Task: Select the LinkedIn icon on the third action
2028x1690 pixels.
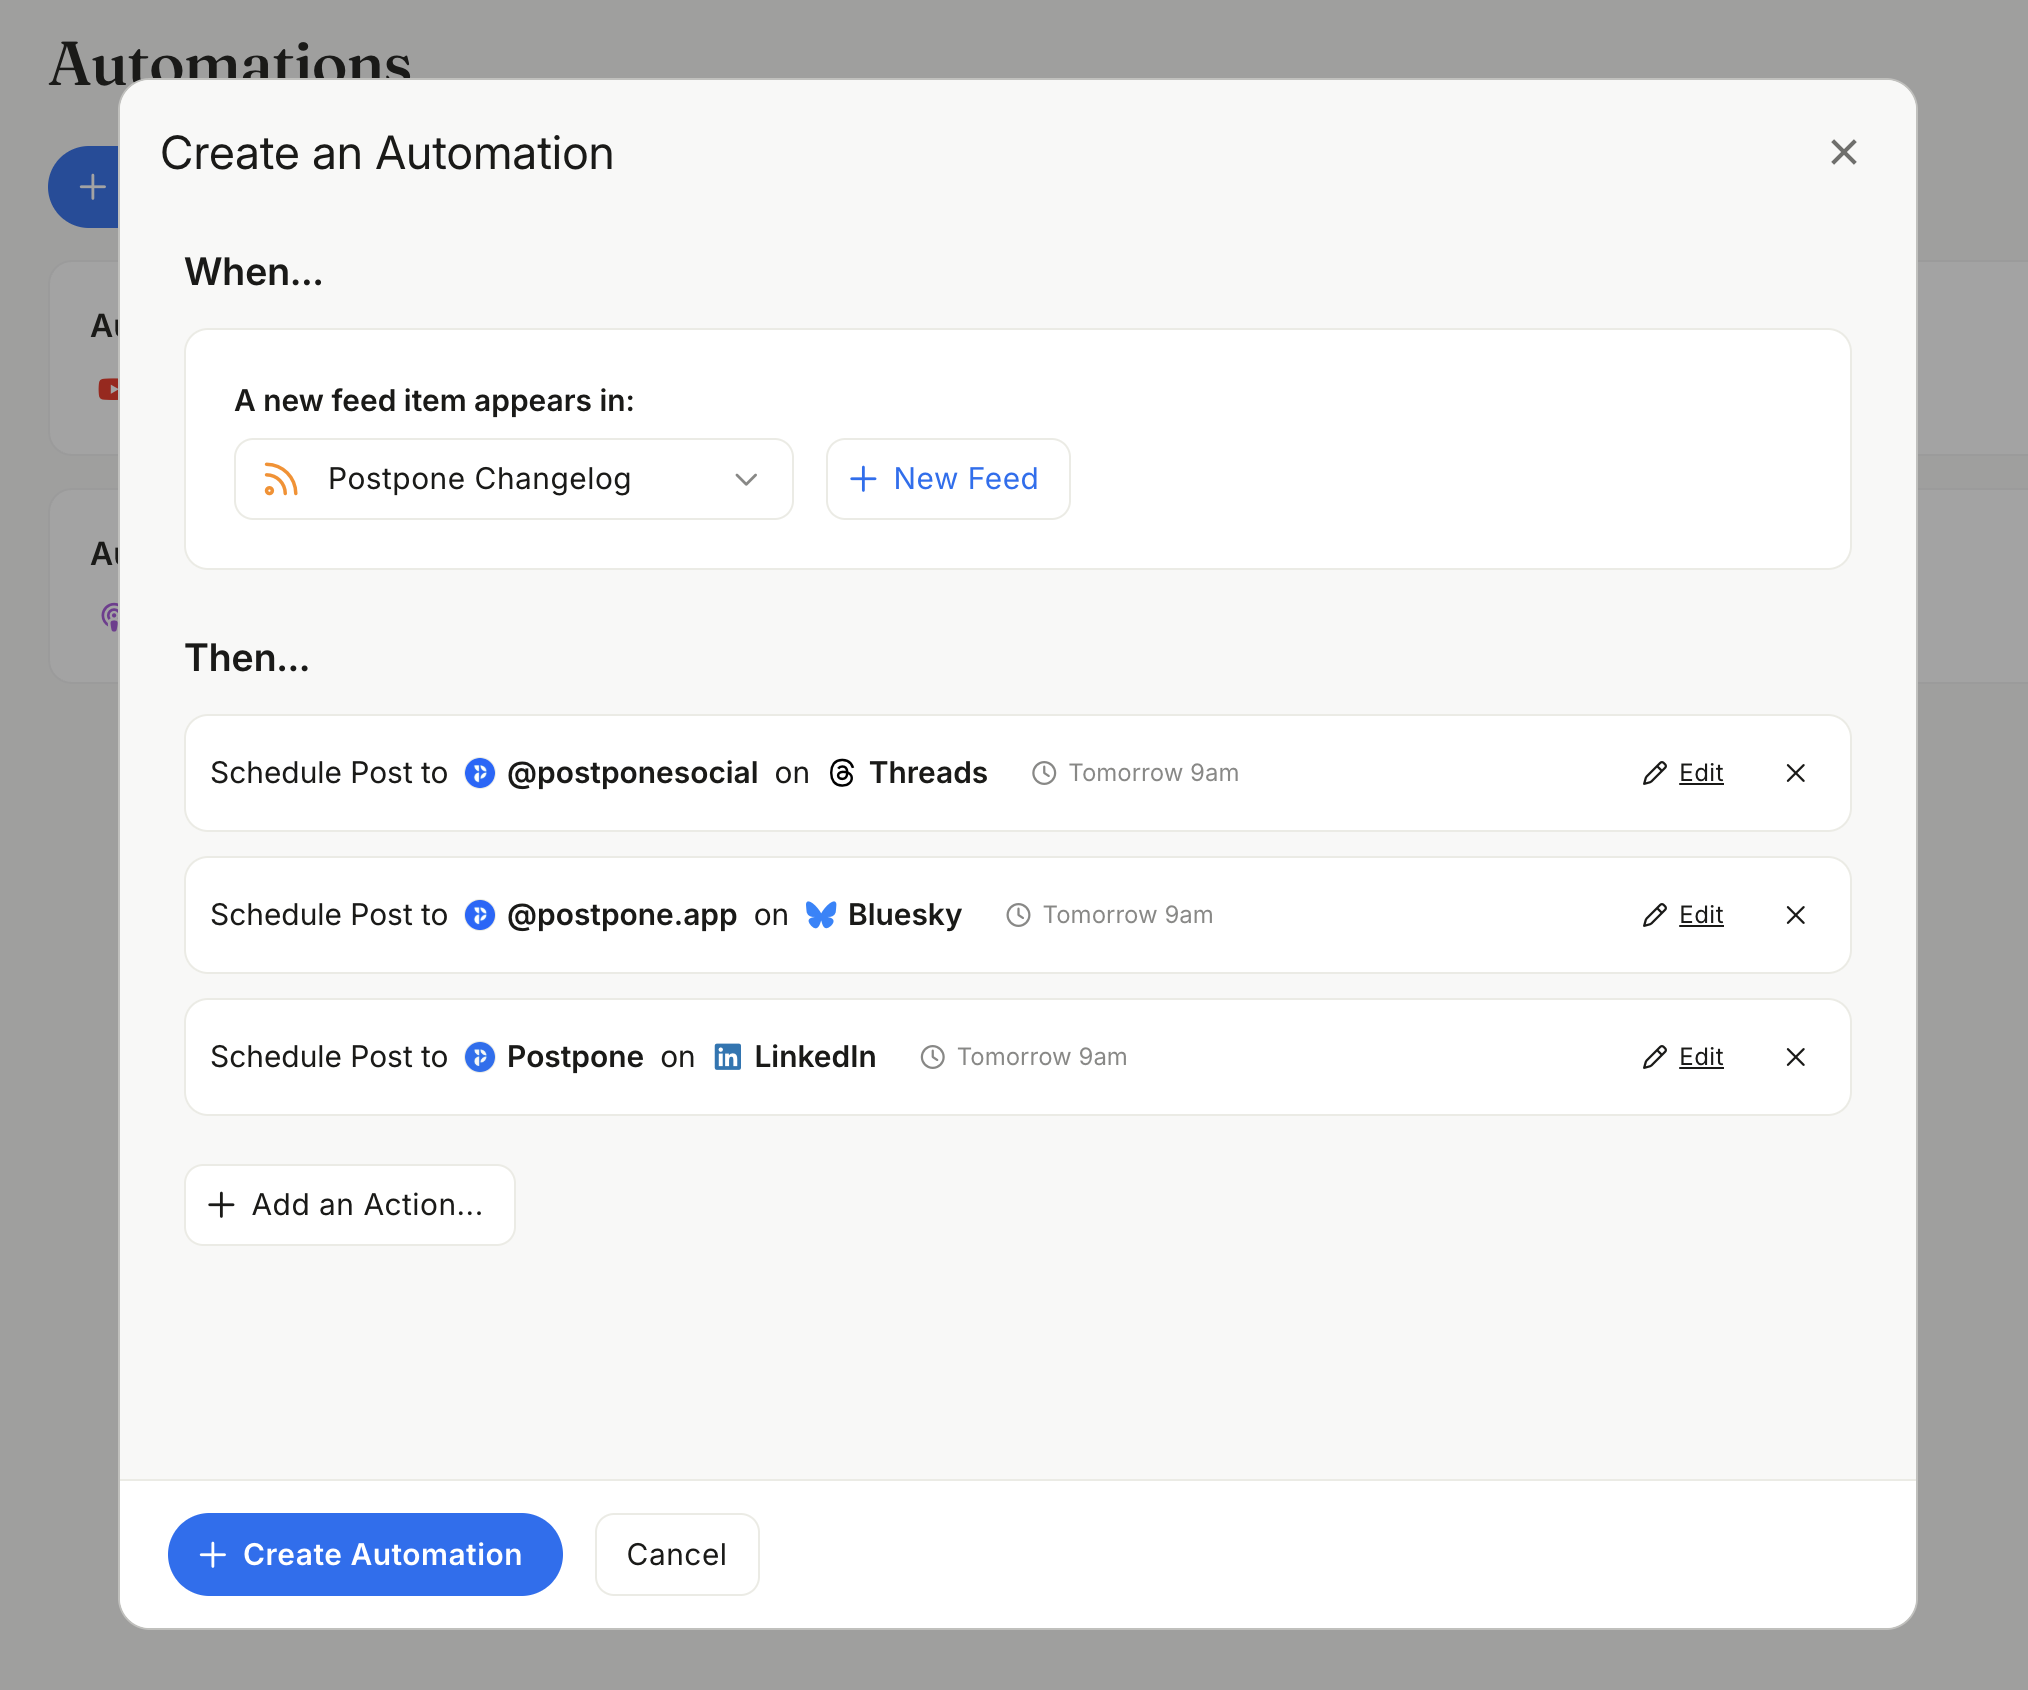Action: [x=728, y=1057]
